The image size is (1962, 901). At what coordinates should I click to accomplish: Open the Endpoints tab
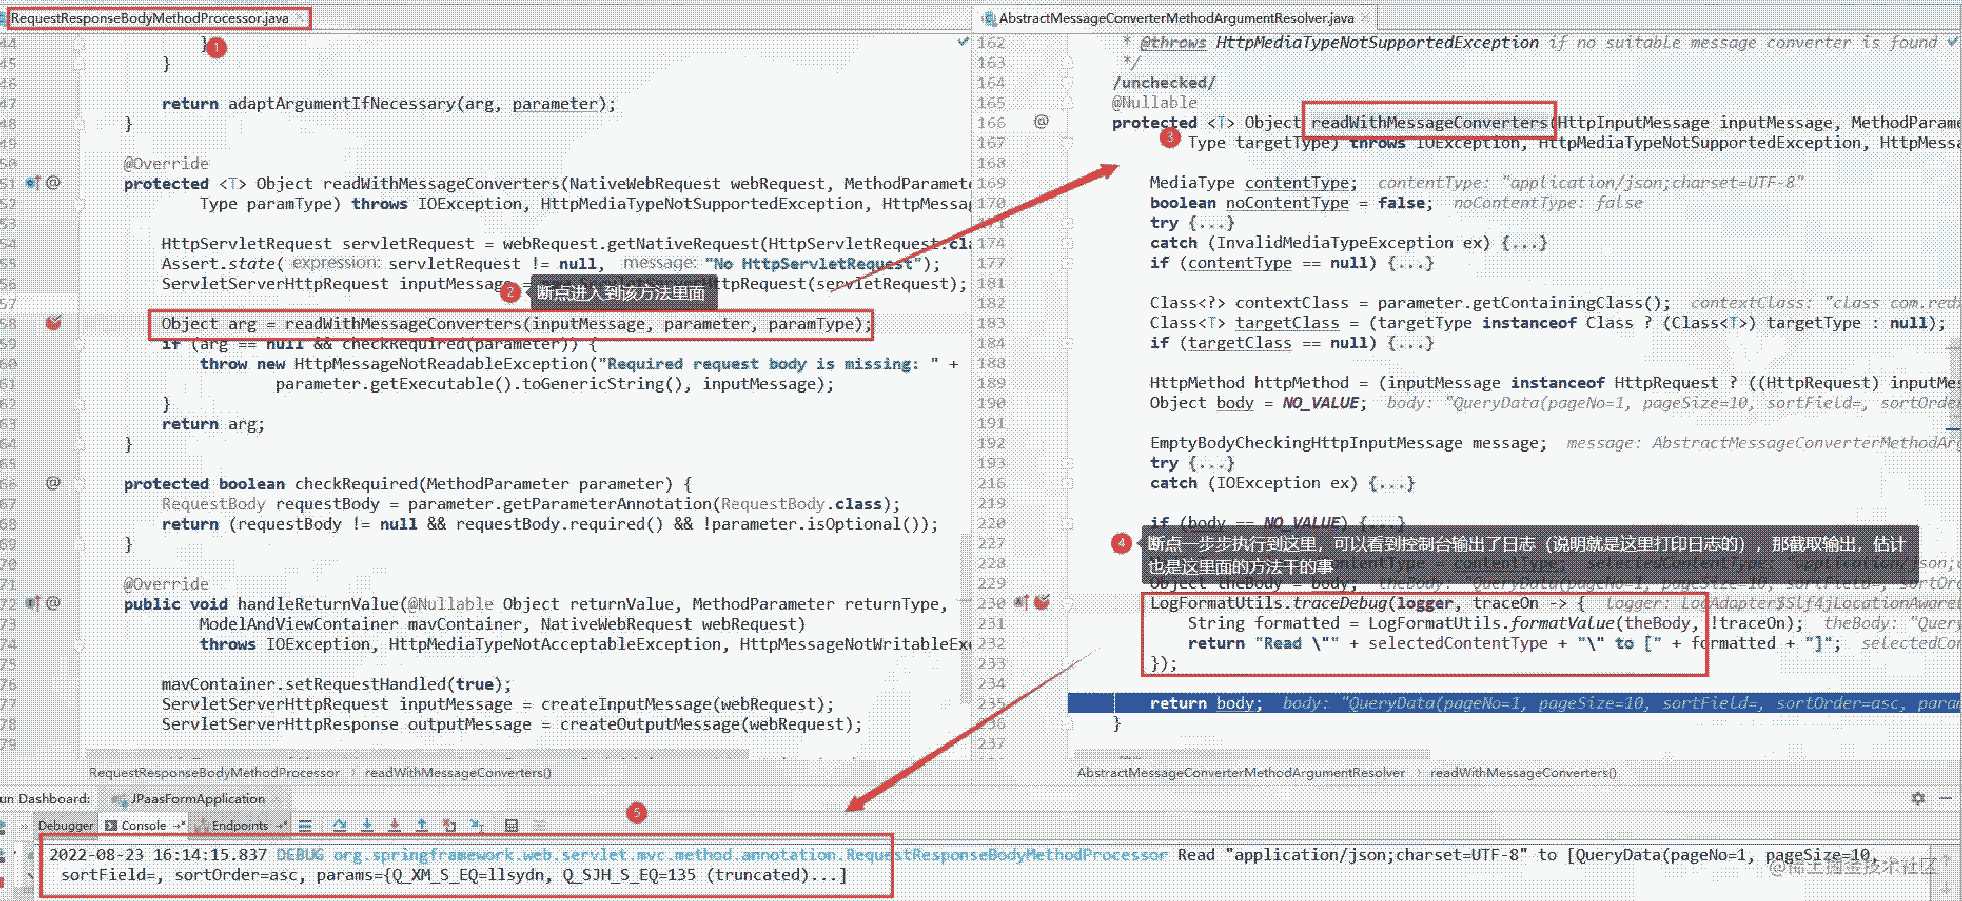pos(239,825)
